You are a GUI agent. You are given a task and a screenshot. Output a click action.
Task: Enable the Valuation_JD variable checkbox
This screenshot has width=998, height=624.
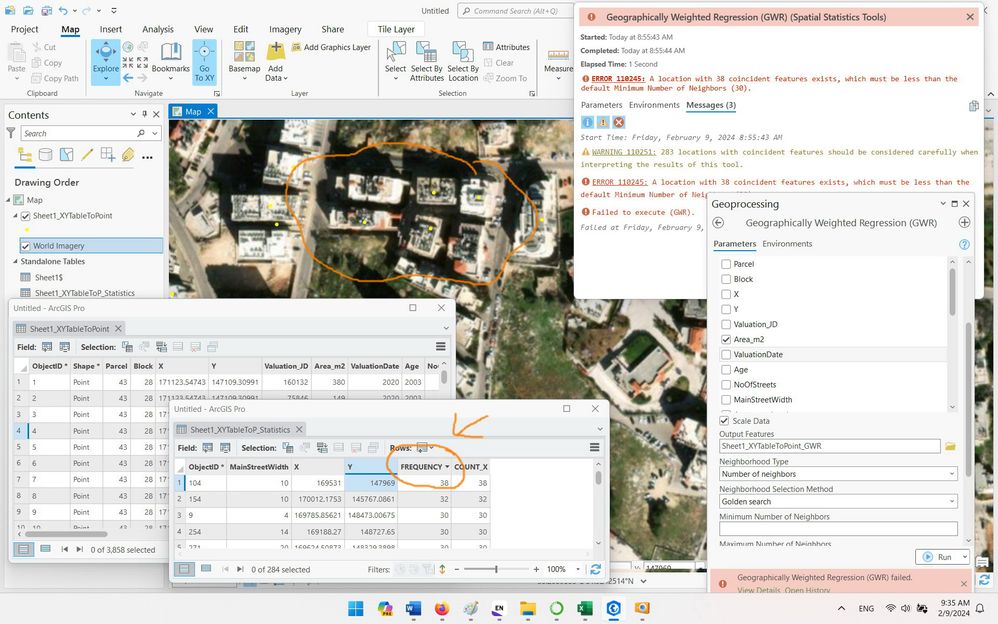click(x=726, y=324)
